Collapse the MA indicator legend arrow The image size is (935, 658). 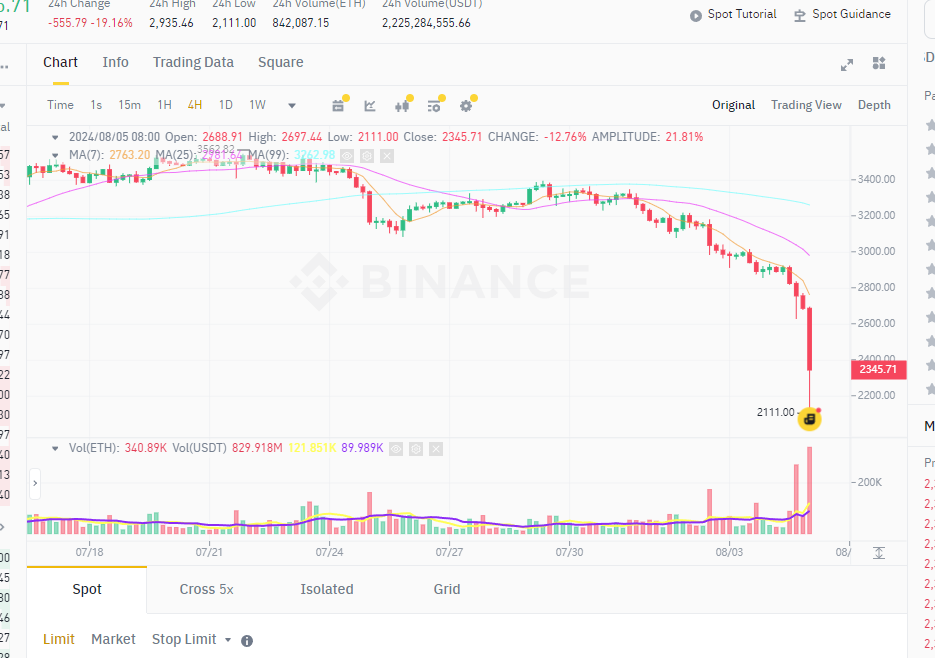(54, 155)
